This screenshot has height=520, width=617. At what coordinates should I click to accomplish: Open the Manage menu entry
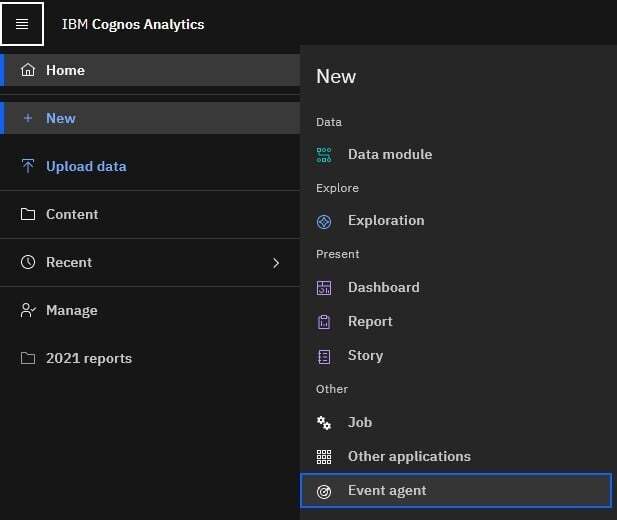pos(150,310)
